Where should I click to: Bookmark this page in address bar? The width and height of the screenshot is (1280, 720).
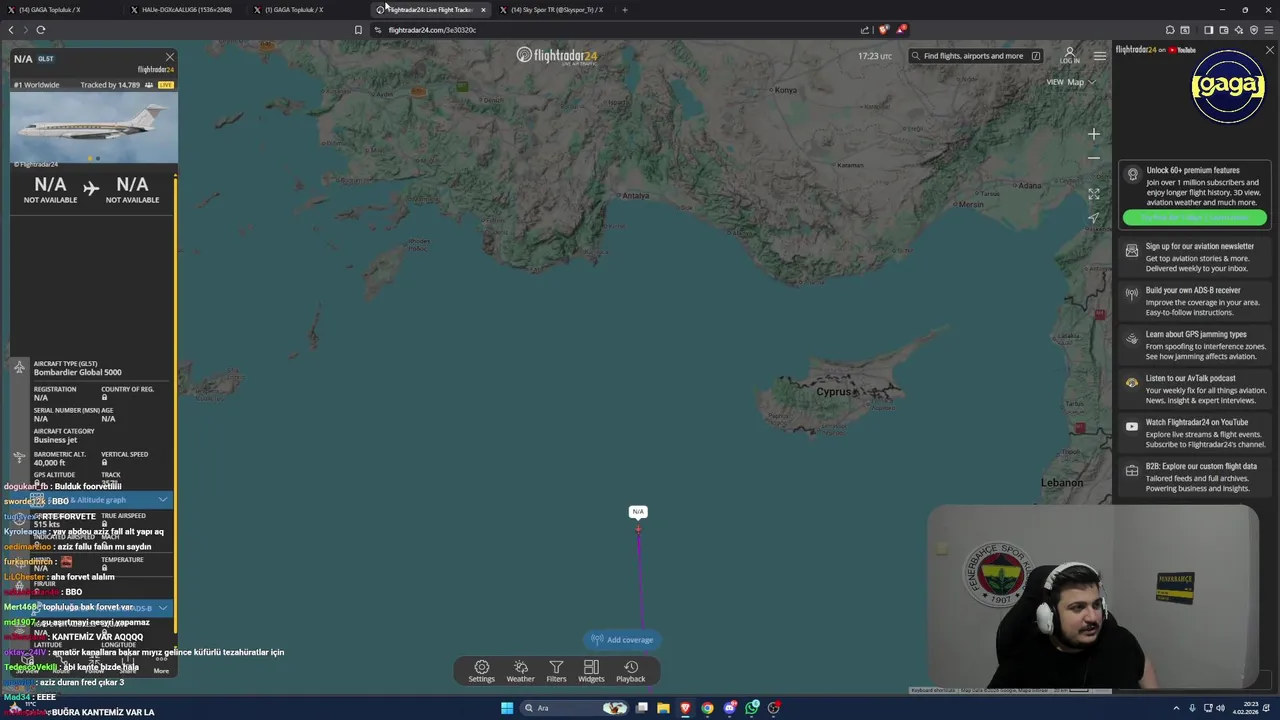tap(358, 30)
